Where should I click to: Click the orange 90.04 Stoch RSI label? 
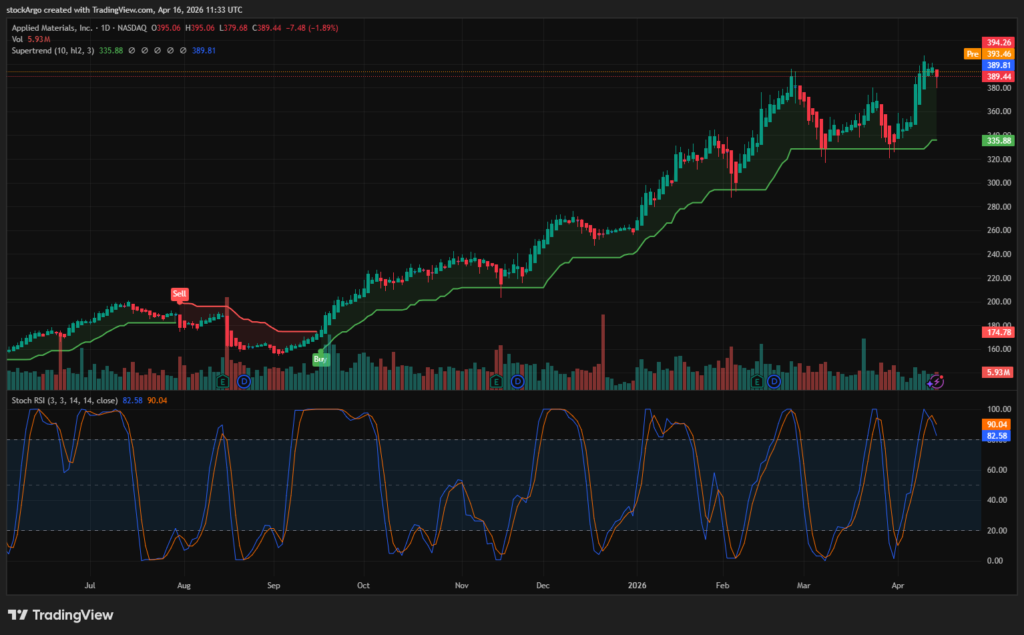pyautogui.click(x=999, y=424)
